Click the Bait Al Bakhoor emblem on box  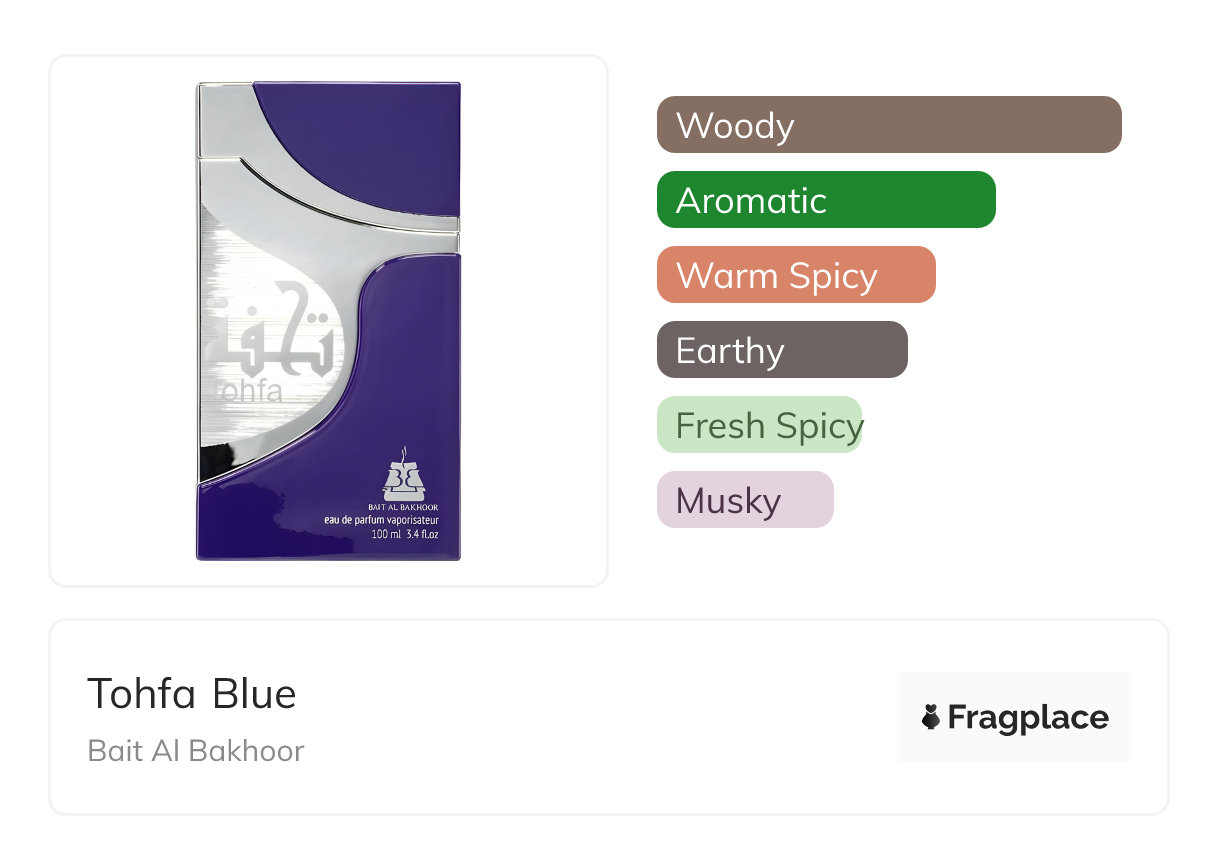pyautogui.click(x=404, y=478)
